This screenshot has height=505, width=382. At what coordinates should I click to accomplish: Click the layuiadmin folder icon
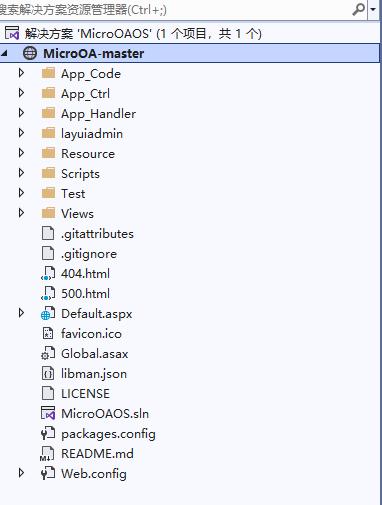click(x=48, y=133)
